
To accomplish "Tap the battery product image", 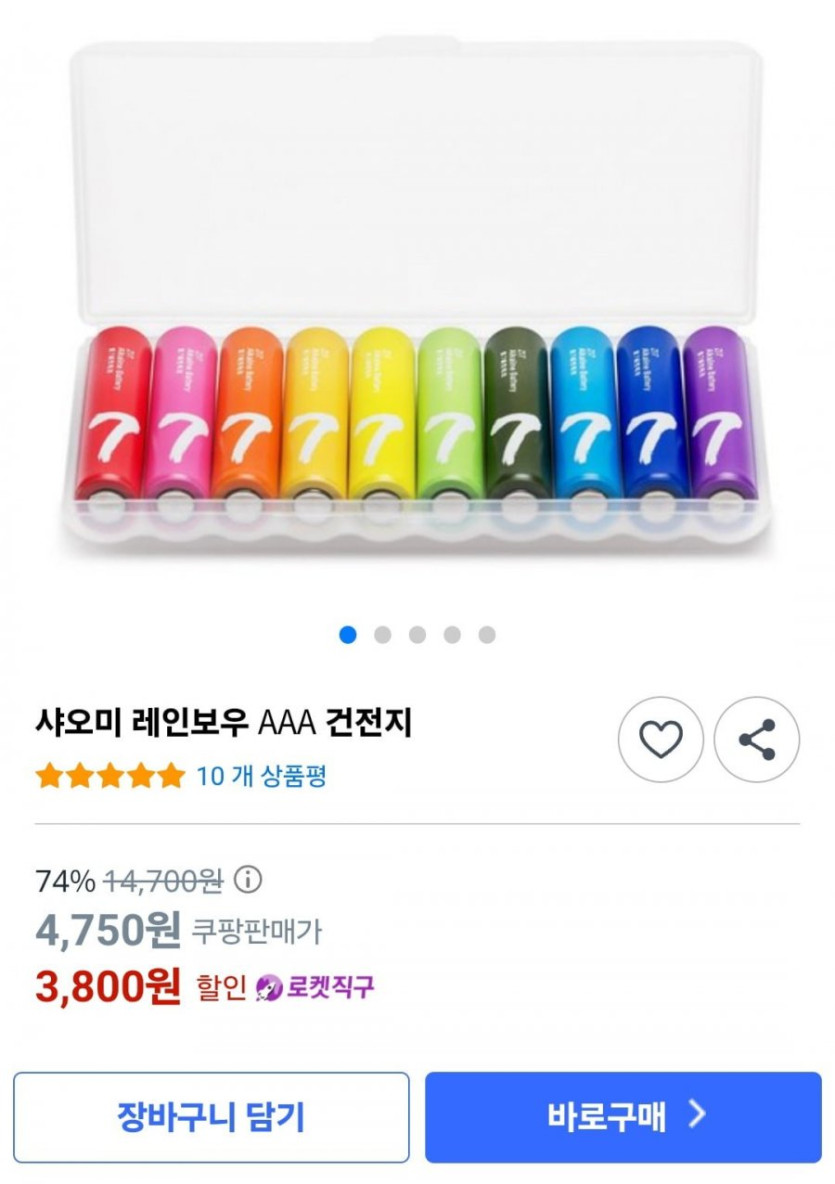I will 416,300.
